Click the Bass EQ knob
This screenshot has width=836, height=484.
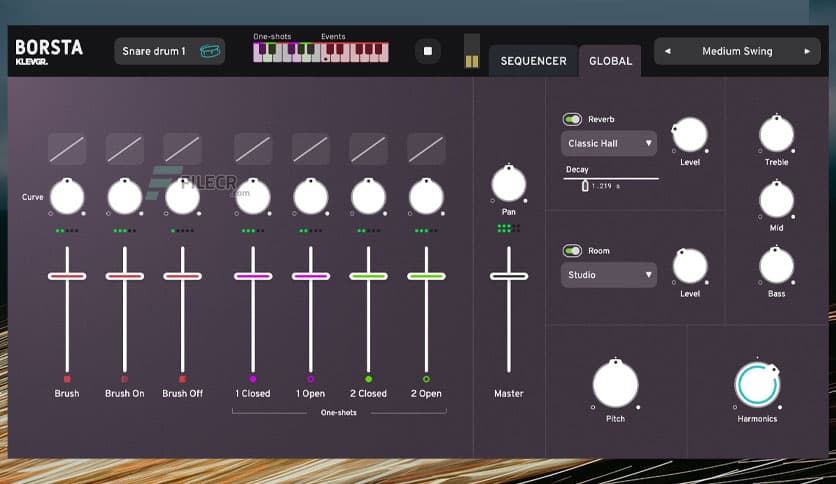(x=776, y=266)
